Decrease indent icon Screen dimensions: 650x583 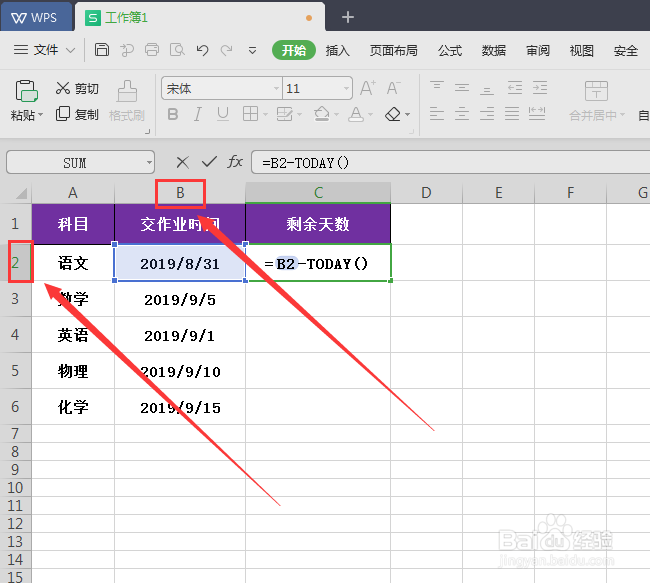515,88
